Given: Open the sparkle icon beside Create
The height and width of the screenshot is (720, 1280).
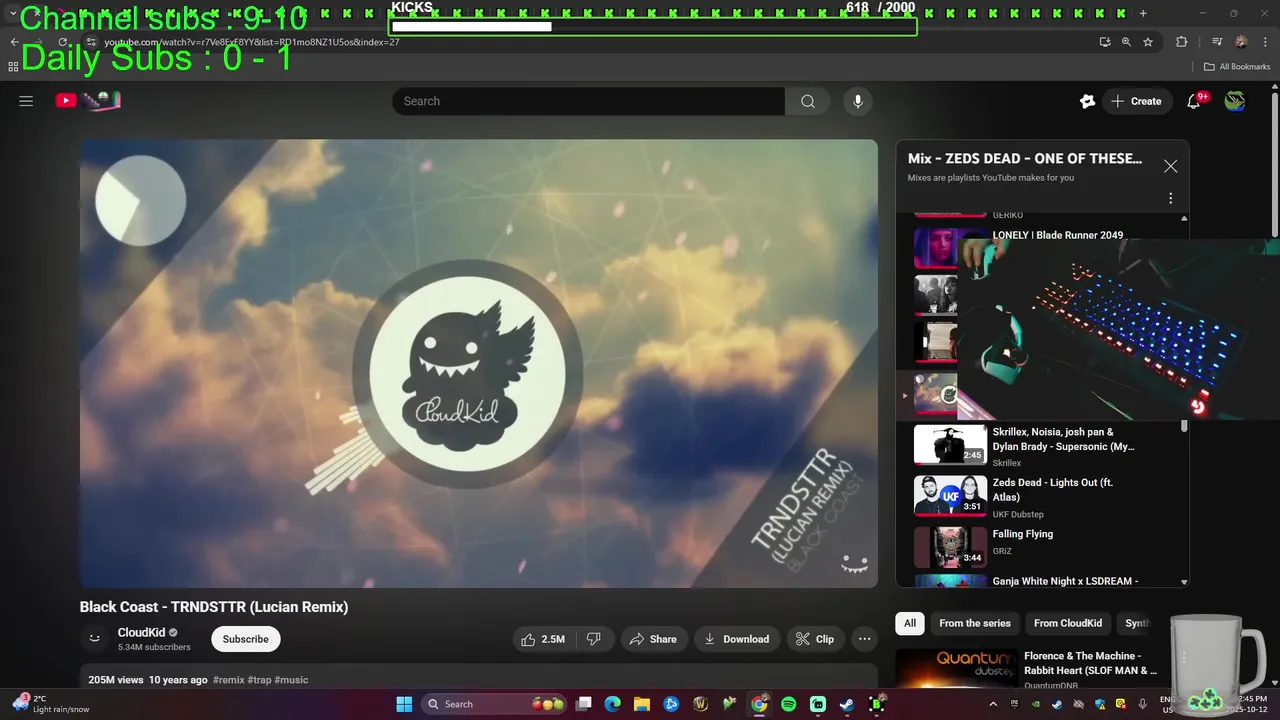Looking at the screenshot, I should pos(1087,101).
